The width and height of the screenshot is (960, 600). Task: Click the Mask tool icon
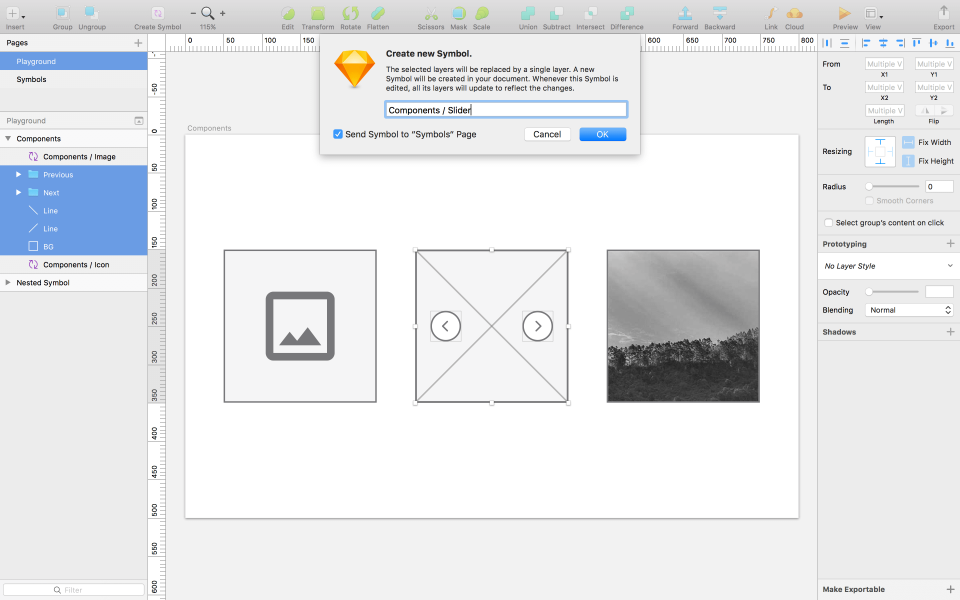458,14
